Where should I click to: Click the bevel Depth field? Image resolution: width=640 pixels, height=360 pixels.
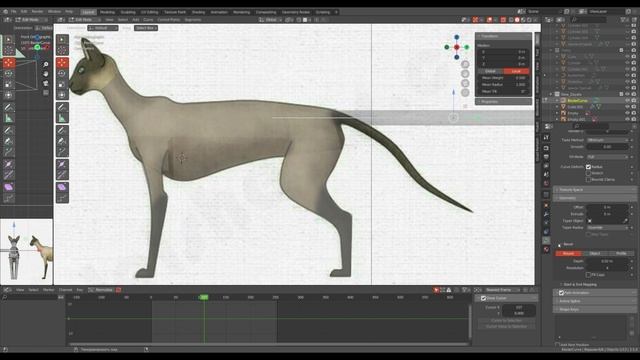pyautogui.click(x=607, y=261)
